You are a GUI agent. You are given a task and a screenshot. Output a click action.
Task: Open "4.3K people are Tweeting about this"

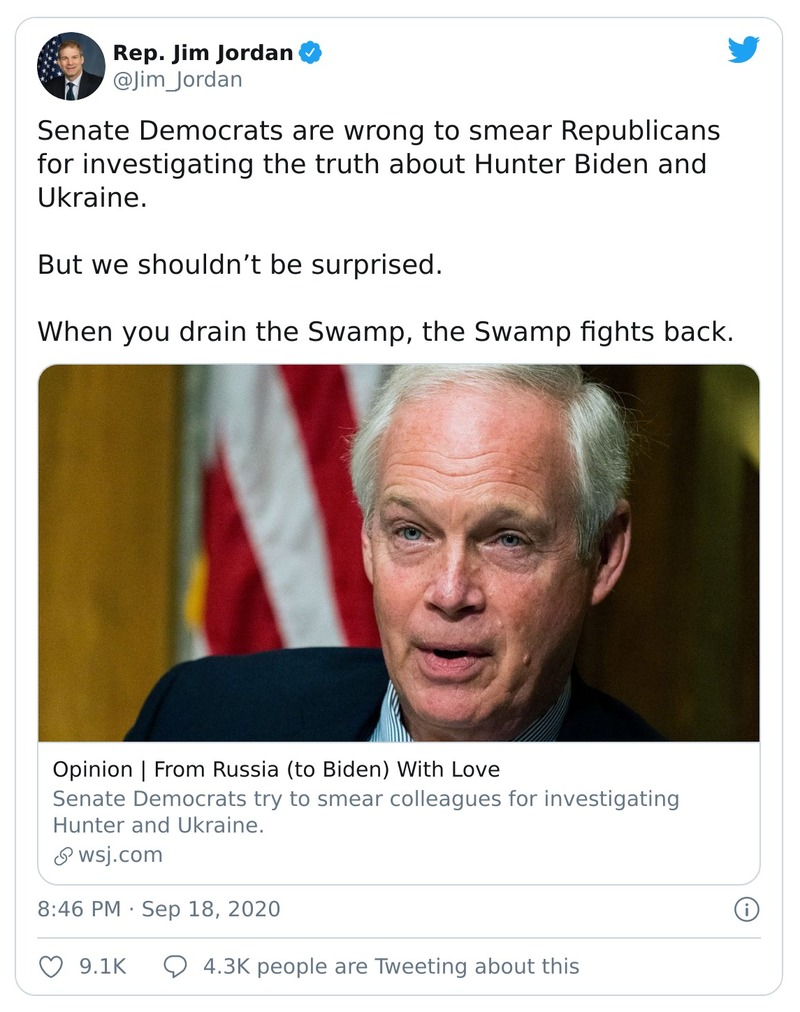pyautogui.click(x=390, y=966)
